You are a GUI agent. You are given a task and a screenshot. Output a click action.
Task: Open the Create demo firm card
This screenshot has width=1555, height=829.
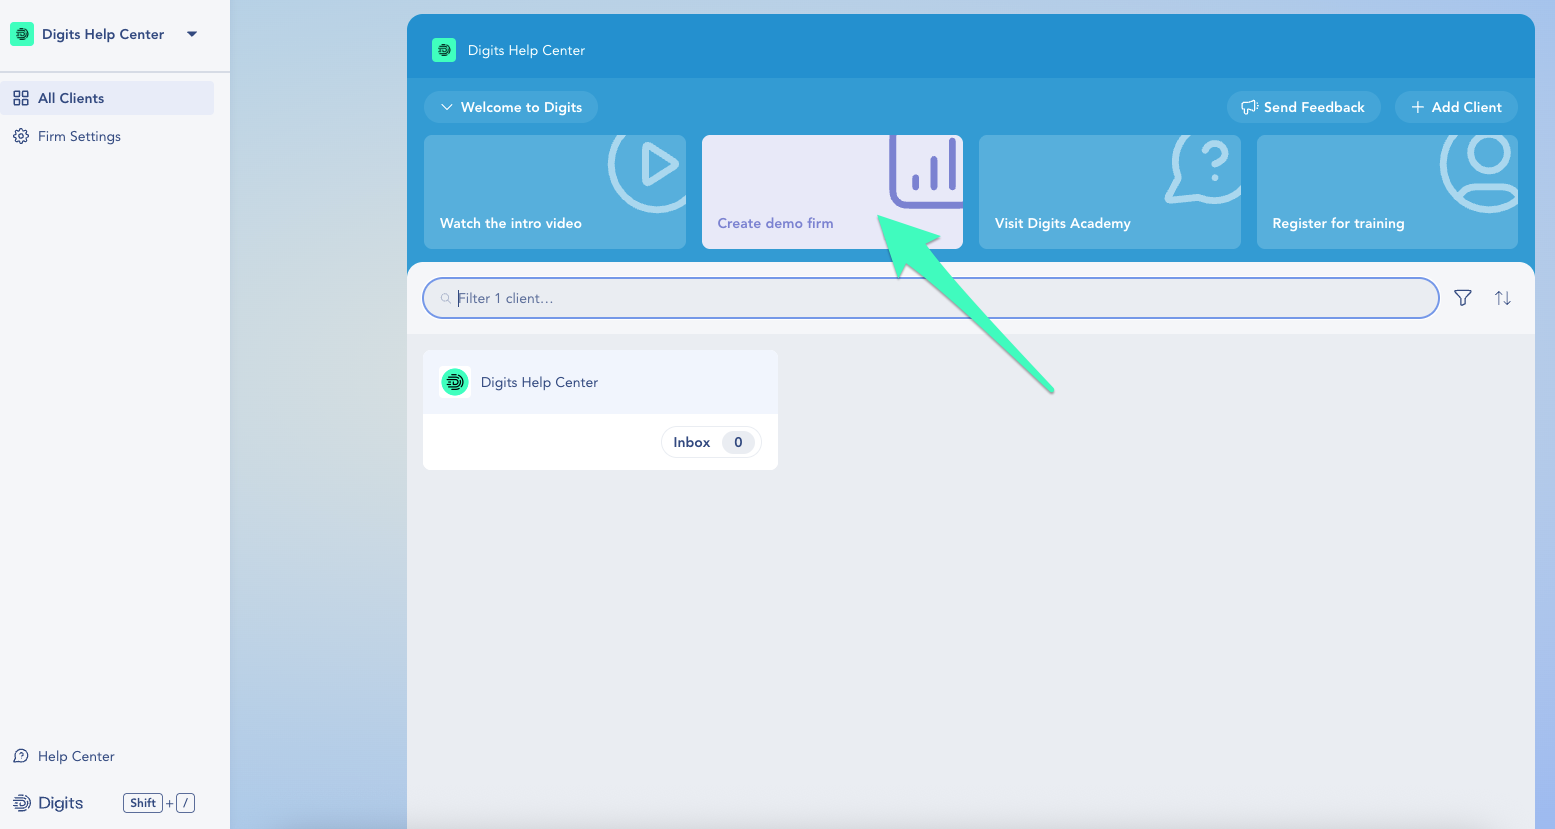click(832, 192)
